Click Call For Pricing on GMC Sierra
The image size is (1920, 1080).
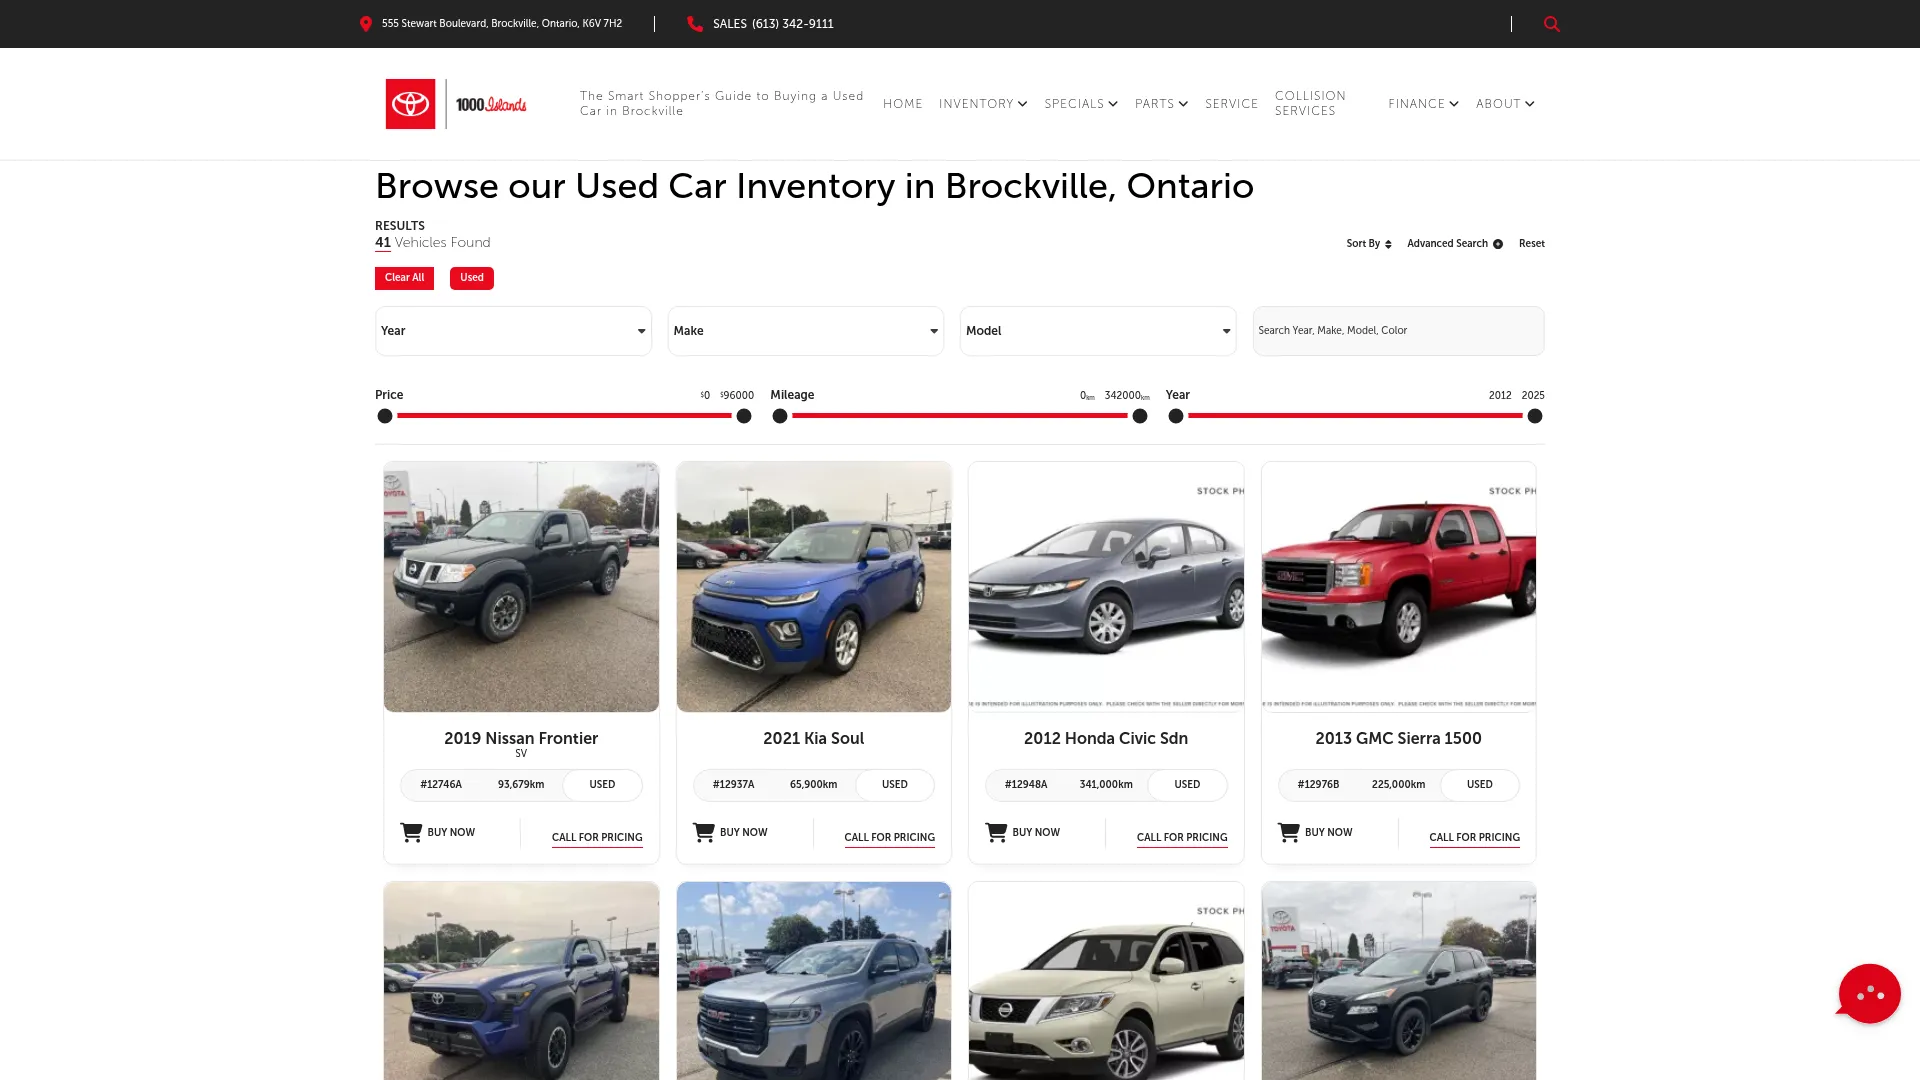pos(1474,838)
